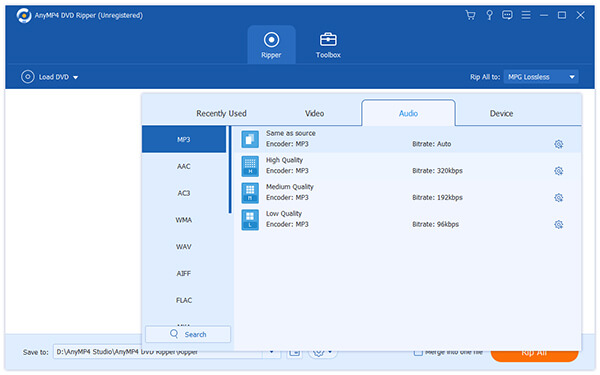Open the hamburger menu icon
This screenshot has width=600, height=375.
tap(526, 15)
